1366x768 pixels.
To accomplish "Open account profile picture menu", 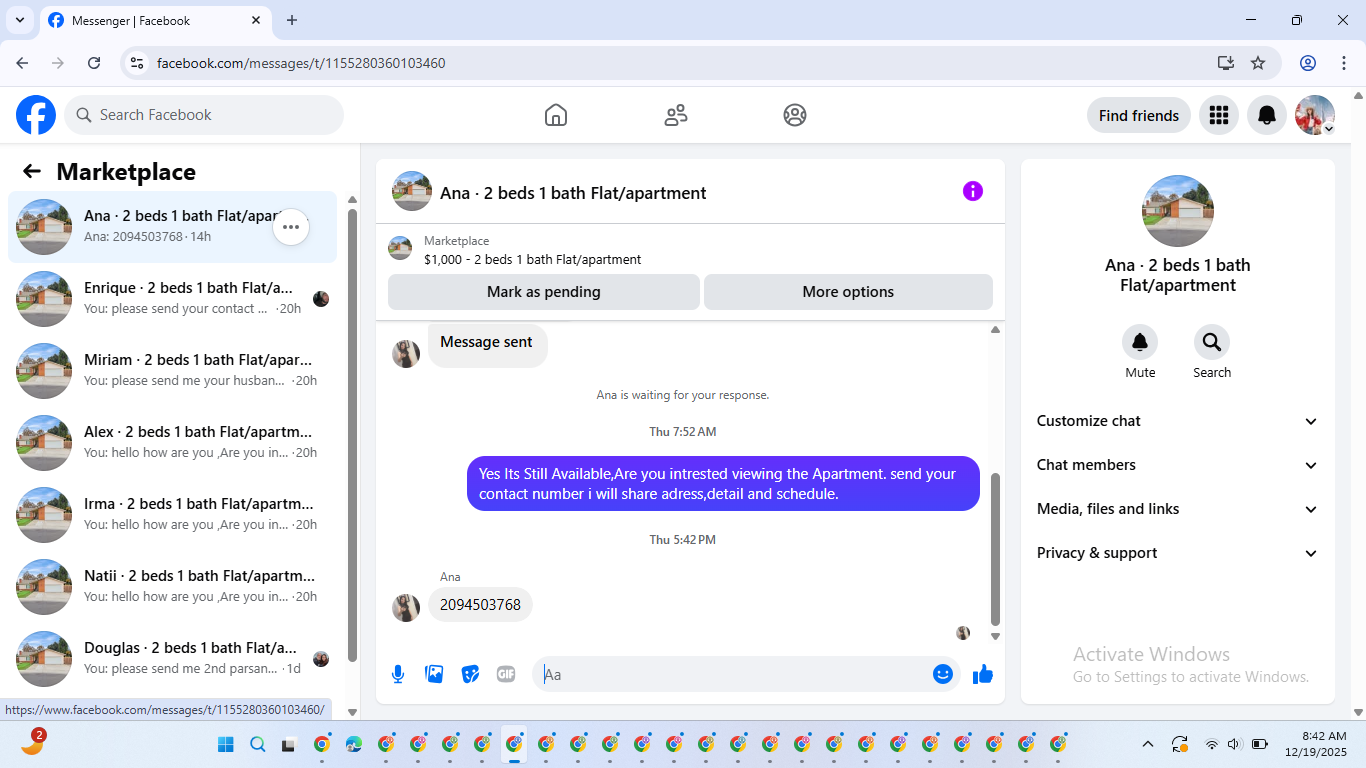I will point(1314,115).
